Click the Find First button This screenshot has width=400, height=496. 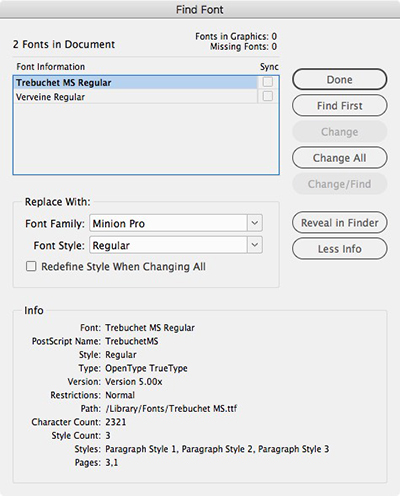click(339, 106)
